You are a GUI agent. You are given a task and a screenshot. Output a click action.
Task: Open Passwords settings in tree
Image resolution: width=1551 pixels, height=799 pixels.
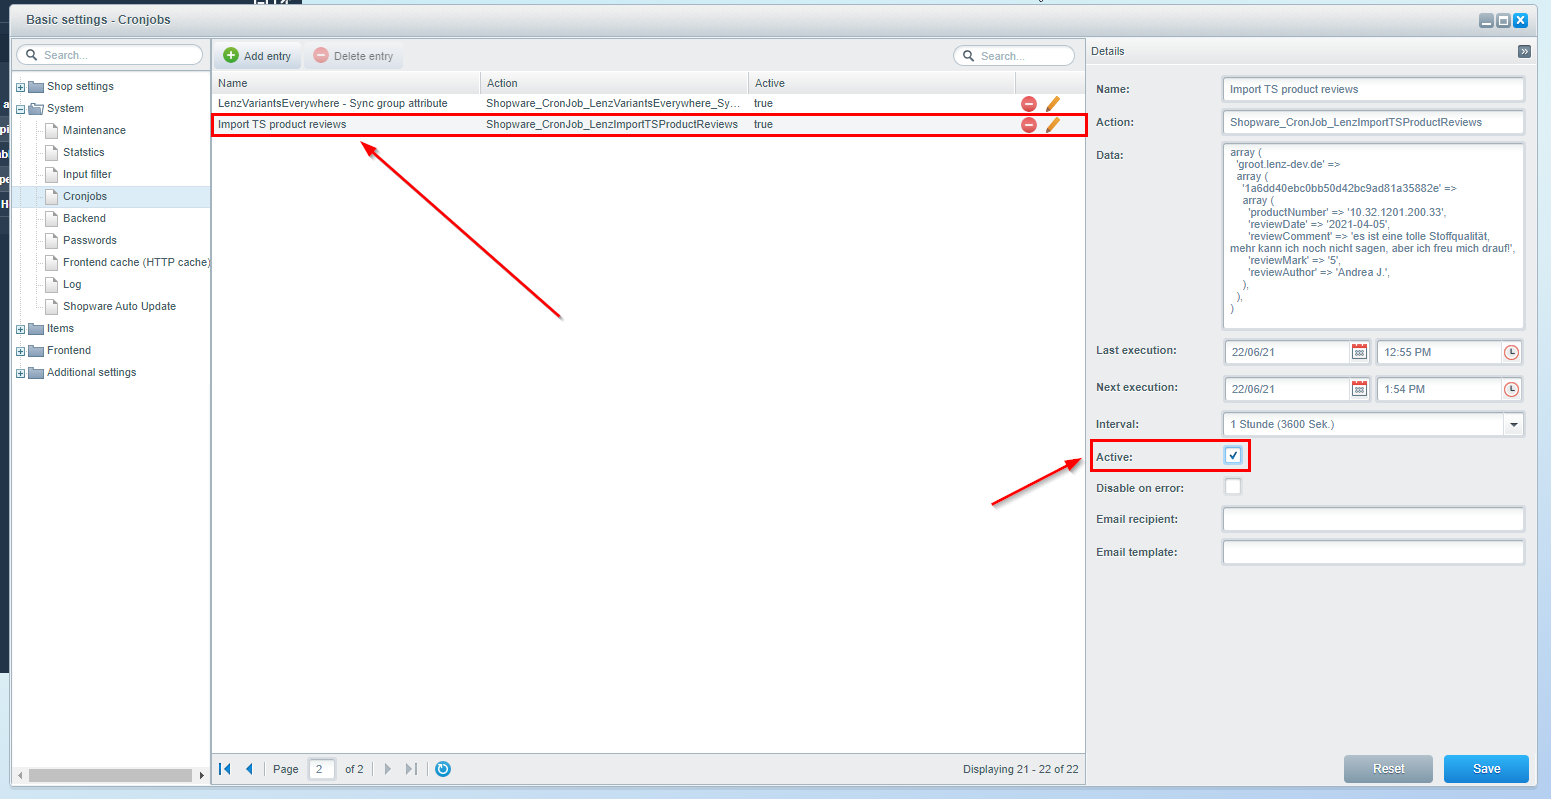coord(90,240)
